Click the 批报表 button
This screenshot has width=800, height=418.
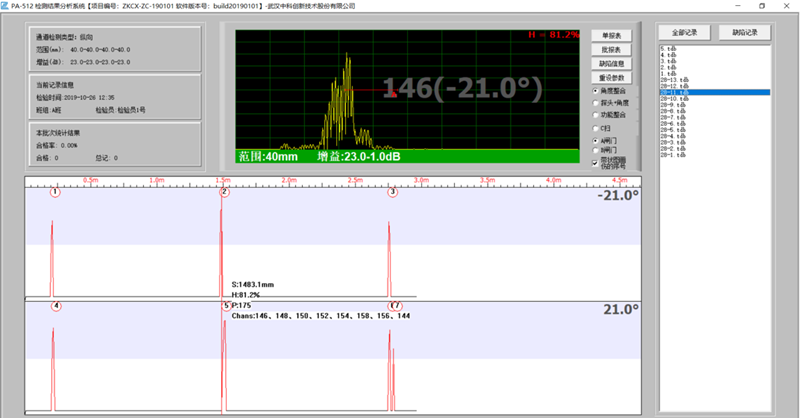point(613,49)
